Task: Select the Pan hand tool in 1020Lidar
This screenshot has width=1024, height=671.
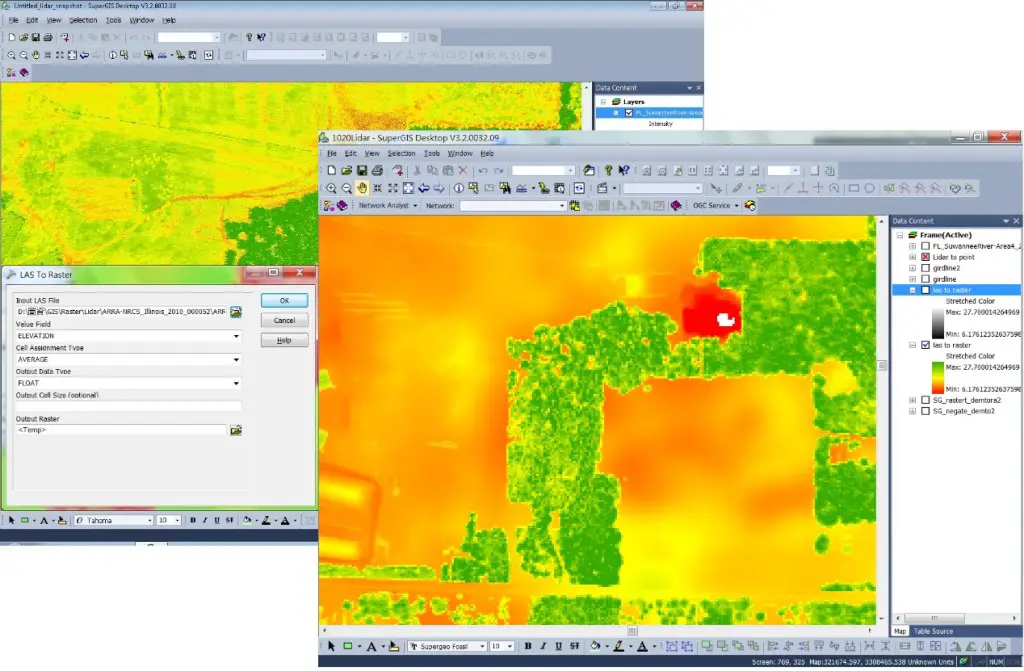Action: (362, 188)
